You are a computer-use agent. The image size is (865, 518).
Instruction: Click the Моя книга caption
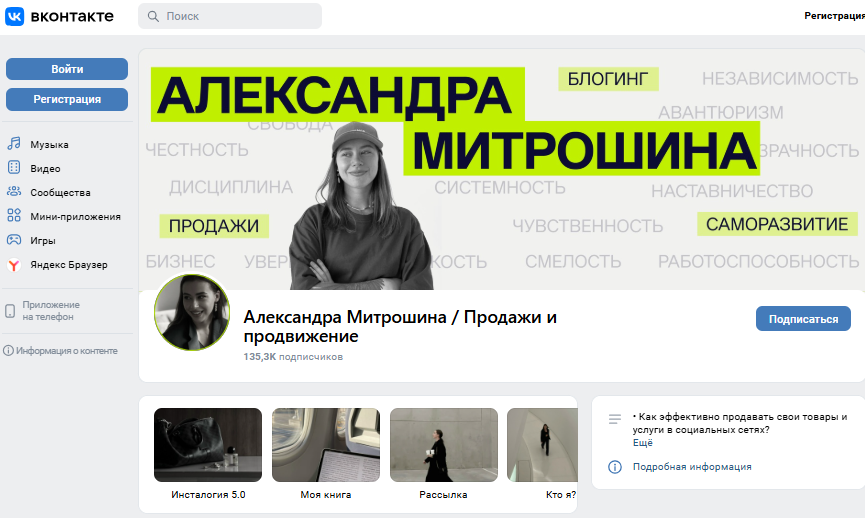[325, 495]
